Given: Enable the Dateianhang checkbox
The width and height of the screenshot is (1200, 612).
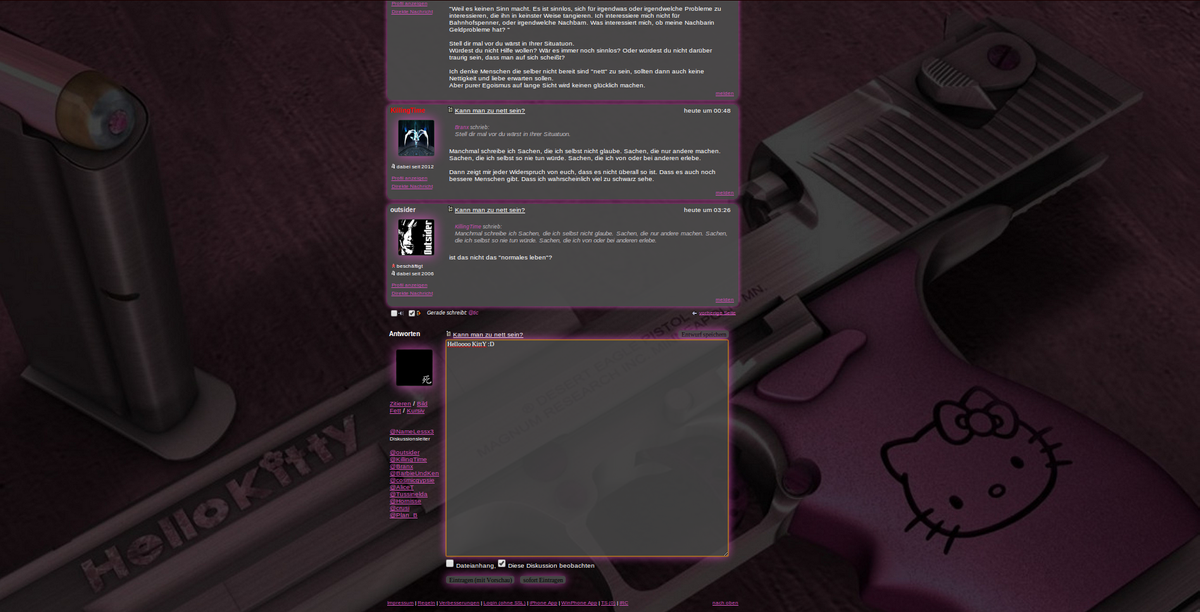Looking at the screenshot, I should click(450, 564).
